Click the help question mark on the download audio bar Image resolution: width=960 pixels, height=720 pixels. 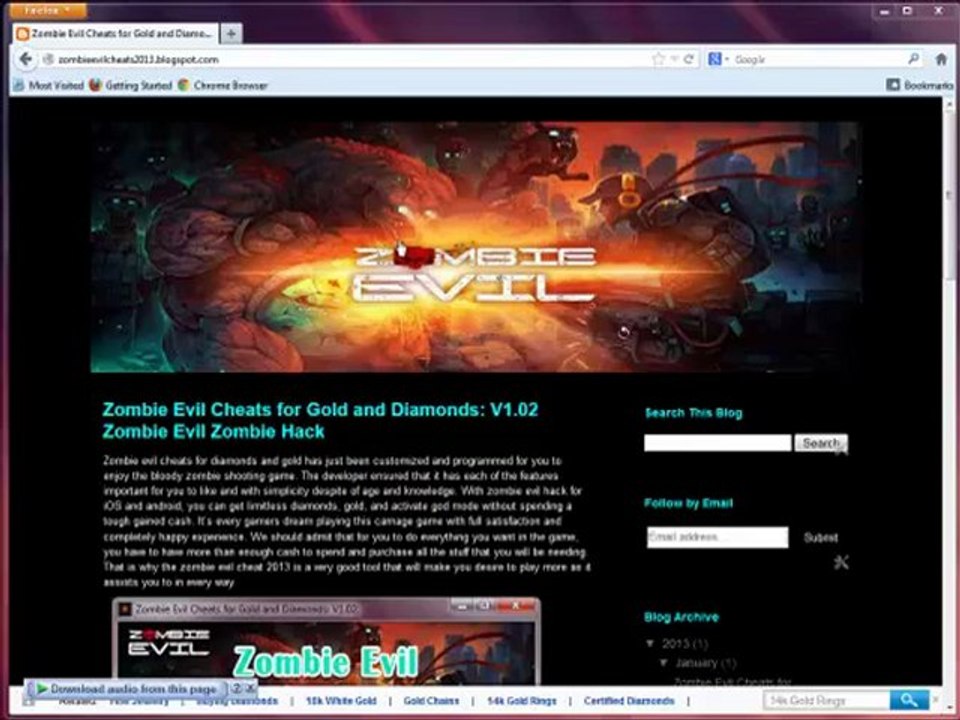237,688
